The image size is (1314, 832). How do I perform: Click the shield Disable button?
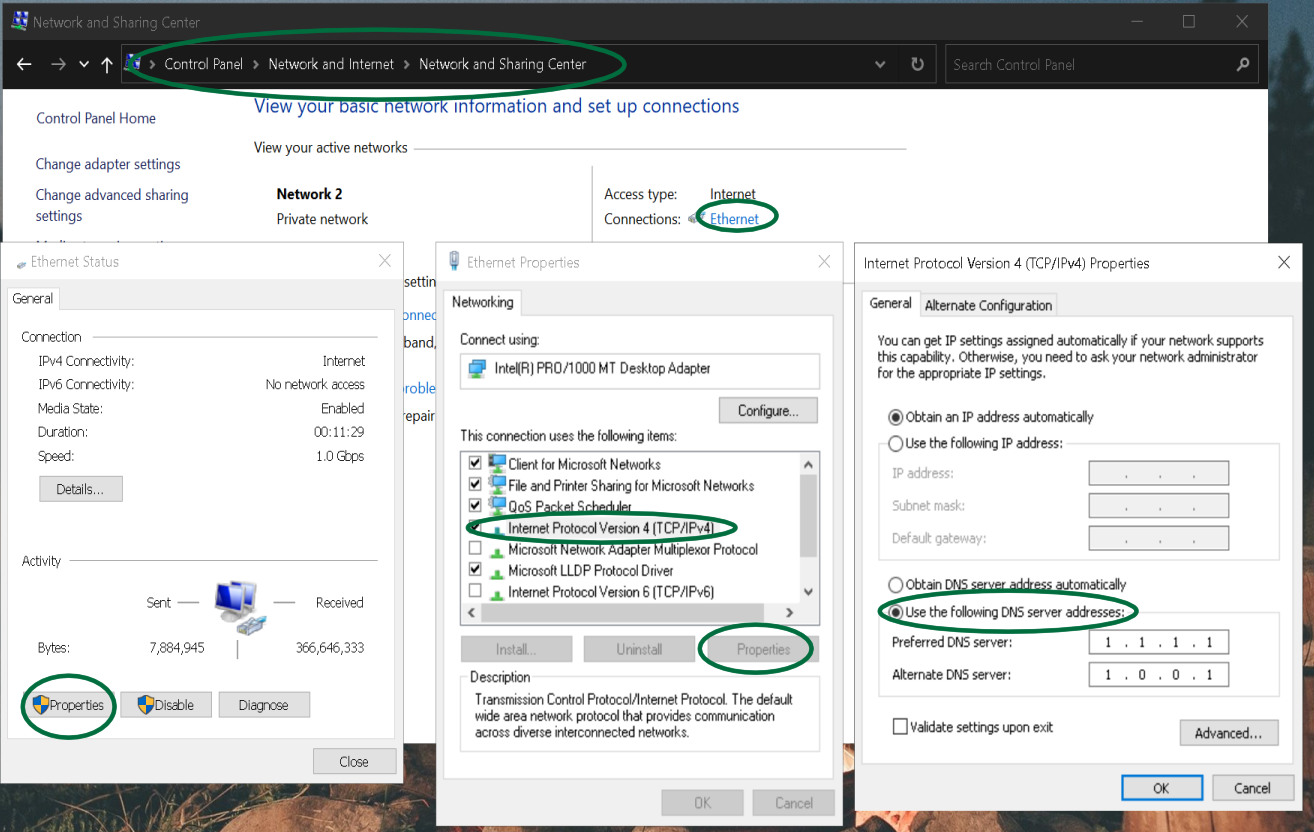pos(165,705)
